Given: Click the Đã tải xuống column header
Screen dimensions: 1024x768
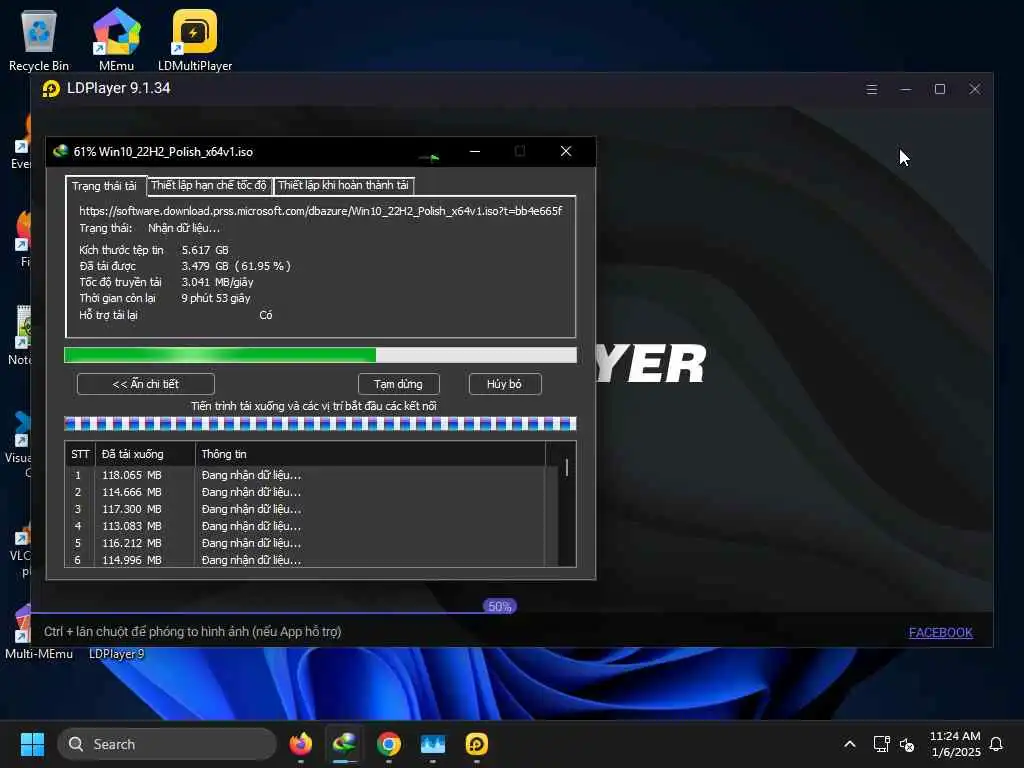Looking at the screenshot, I should (x=145, y=454).
